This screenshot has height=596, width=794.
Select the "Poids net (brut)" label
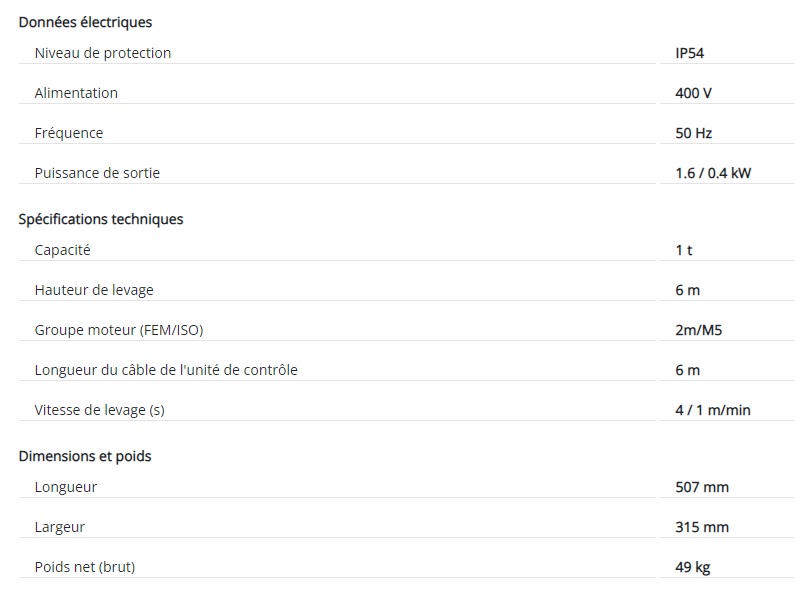click(85, 567)
